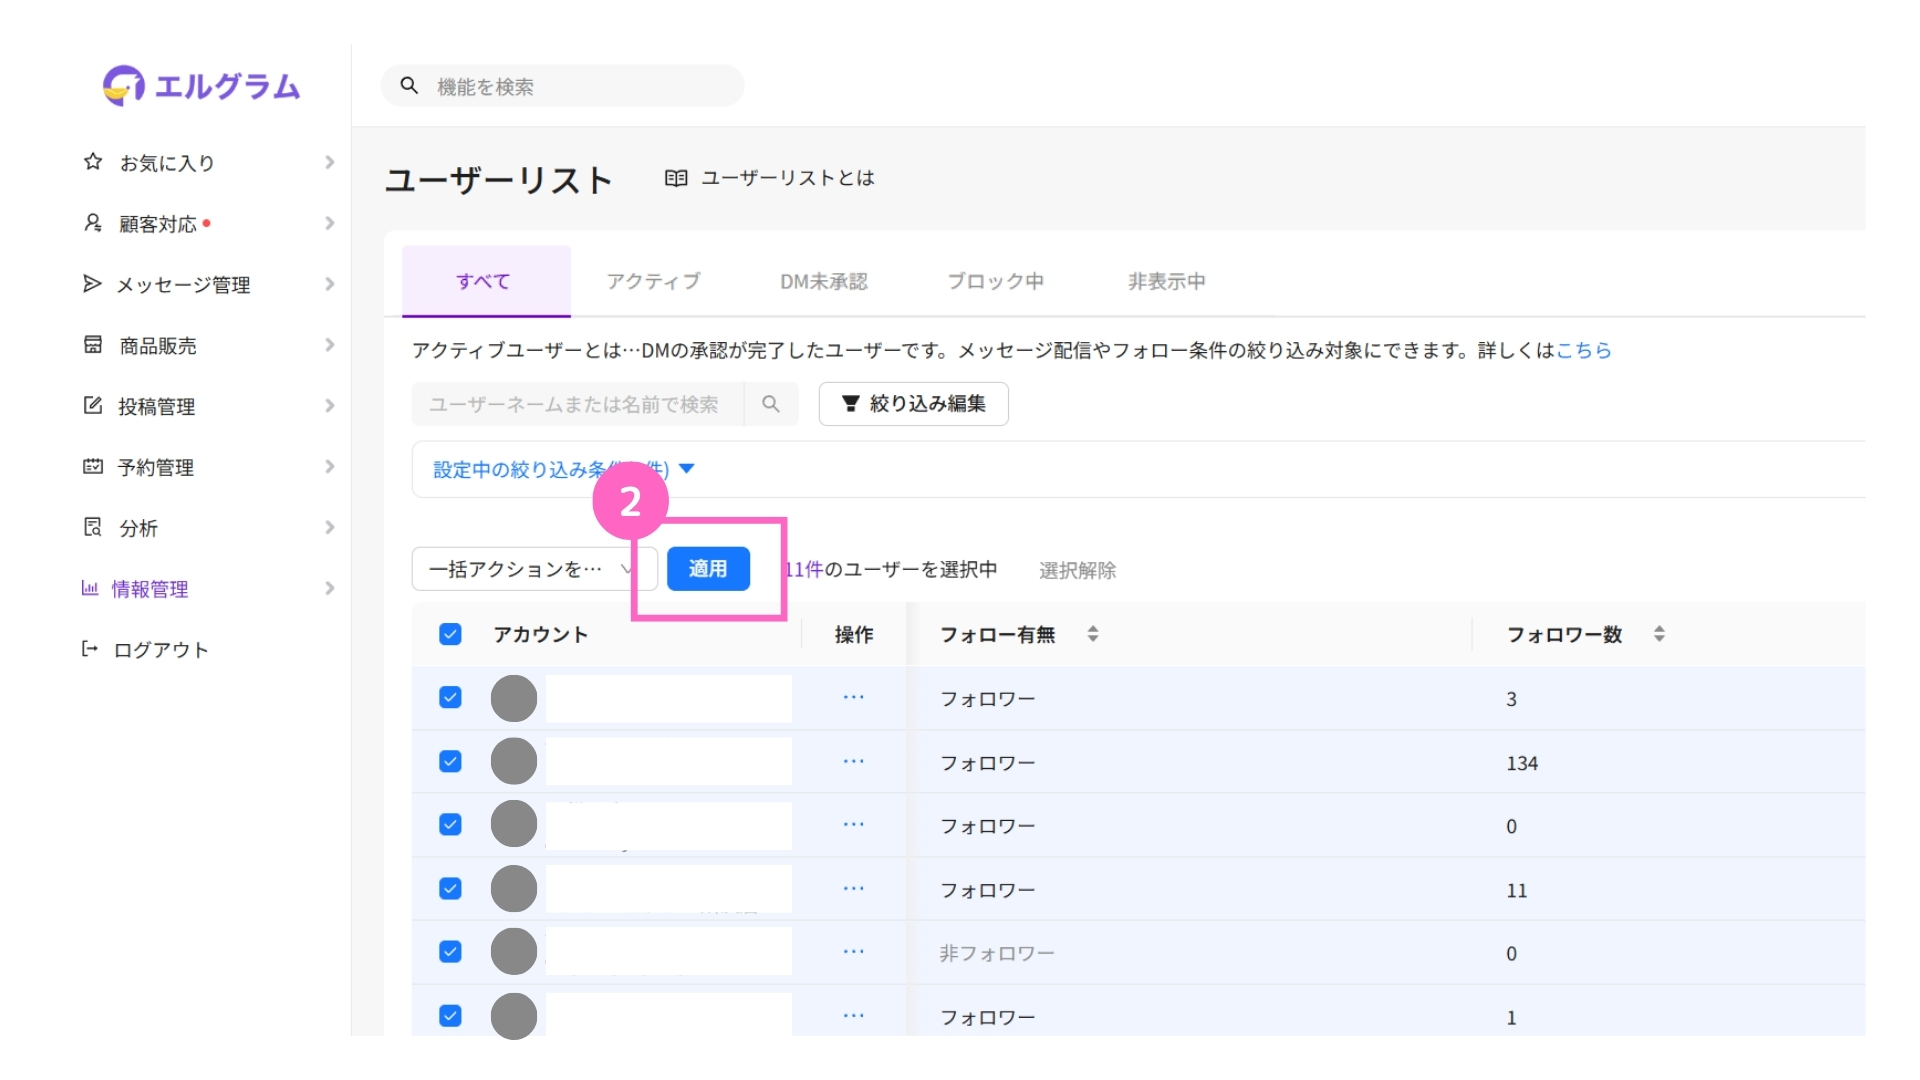Click the こちら link

[1584, 350]
